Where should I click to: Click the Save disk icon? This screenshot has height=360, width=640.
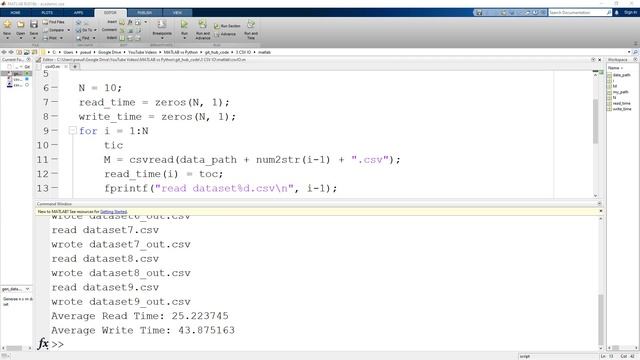point(34,25)
